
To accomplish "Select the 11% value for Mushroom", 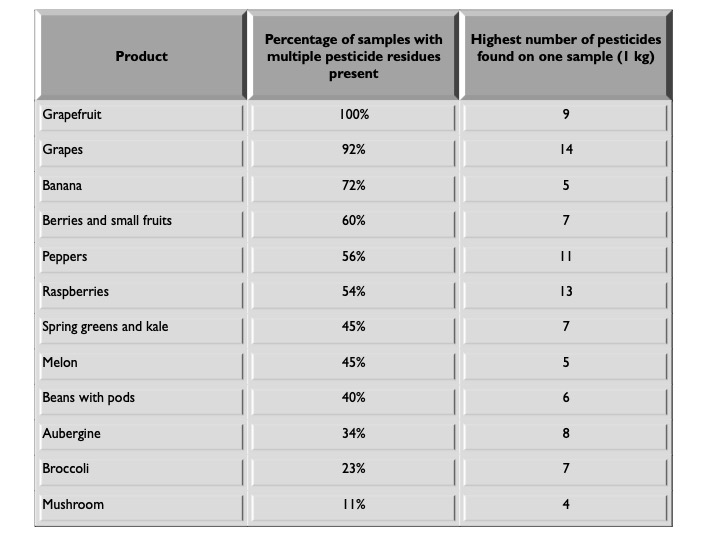I will point(353,505).
